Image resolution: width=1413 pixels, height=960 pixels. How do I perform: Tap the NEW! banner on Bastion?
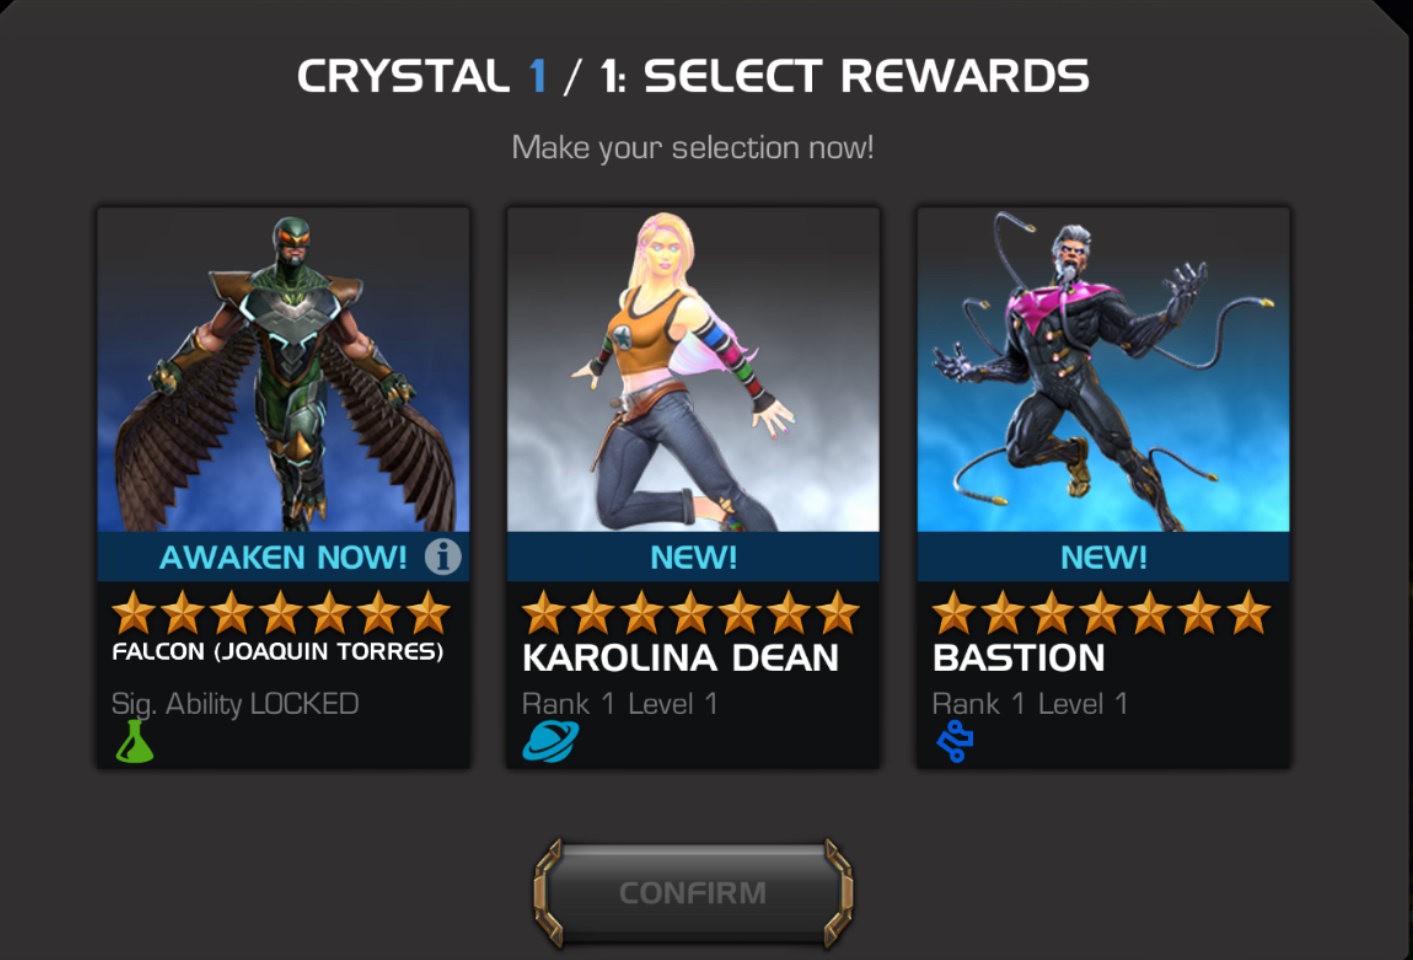[1103, 557]
